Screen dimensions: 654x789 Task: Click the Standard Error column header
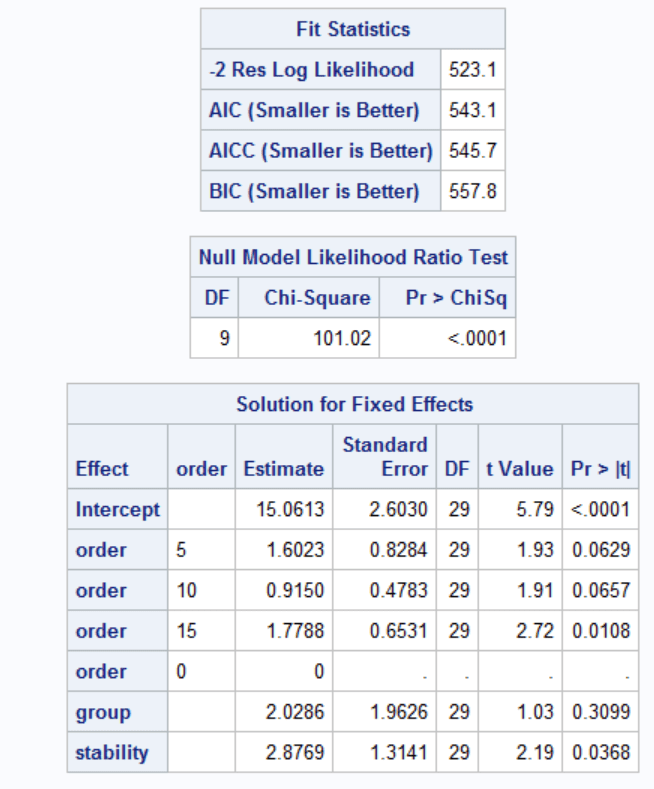(385, 457)
